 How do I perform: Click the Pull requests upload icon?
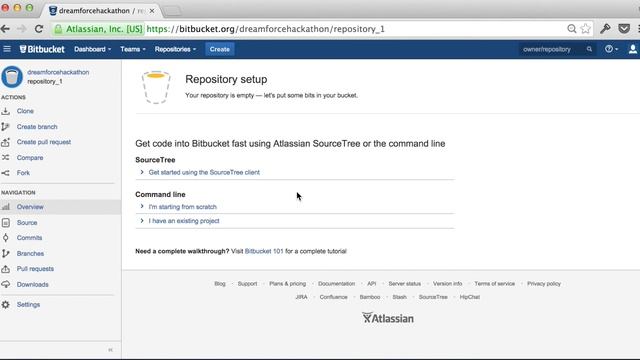(x=6, y=269)
